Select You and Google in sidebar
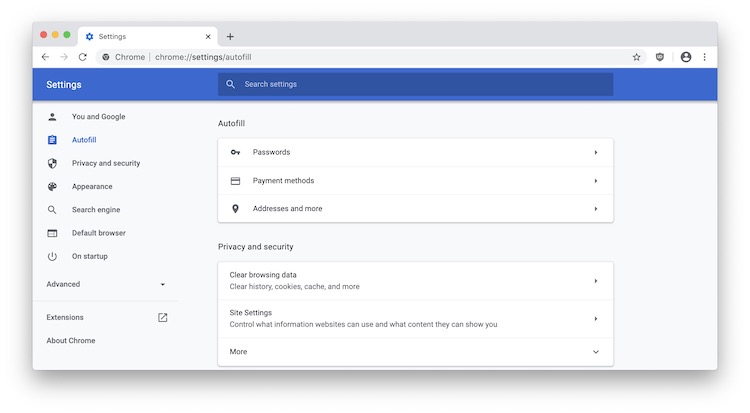Screen dimensions: 750x413 99,117
